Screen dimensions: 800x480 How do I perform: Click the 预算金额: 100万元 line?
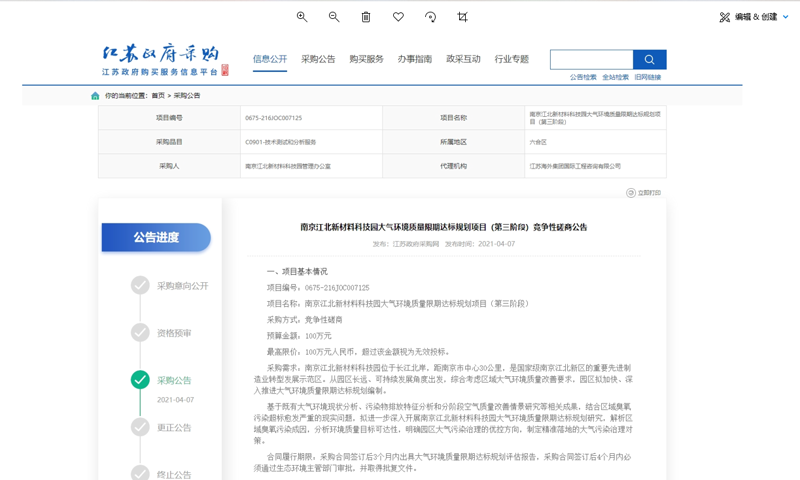tap(299, 336)
